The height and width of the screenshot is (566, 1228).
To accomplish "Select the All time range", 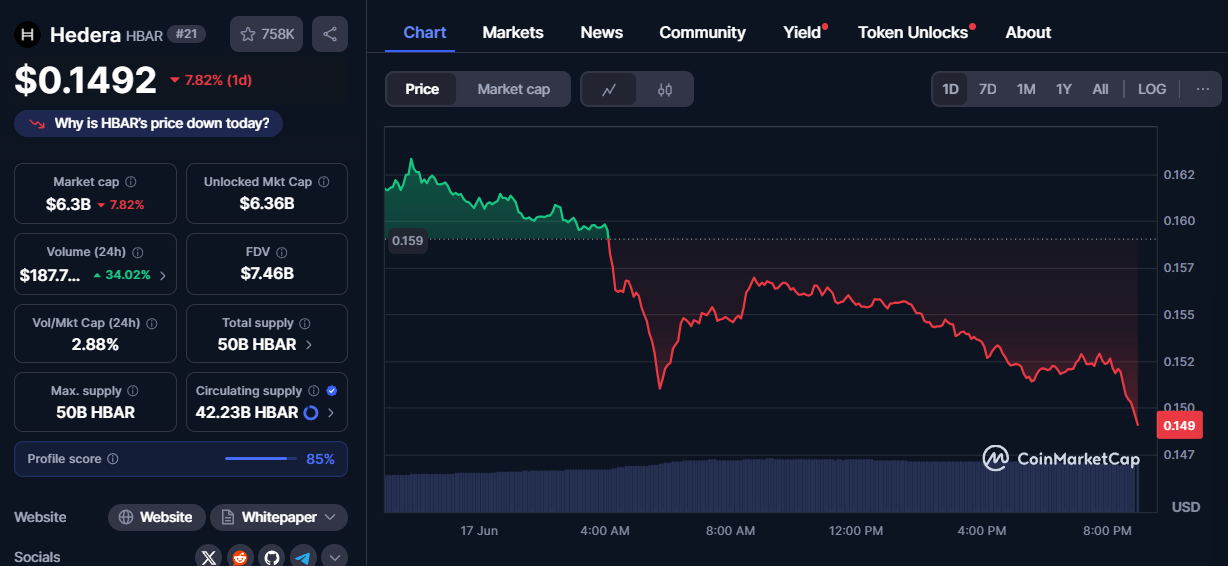I will point(1100,89).
